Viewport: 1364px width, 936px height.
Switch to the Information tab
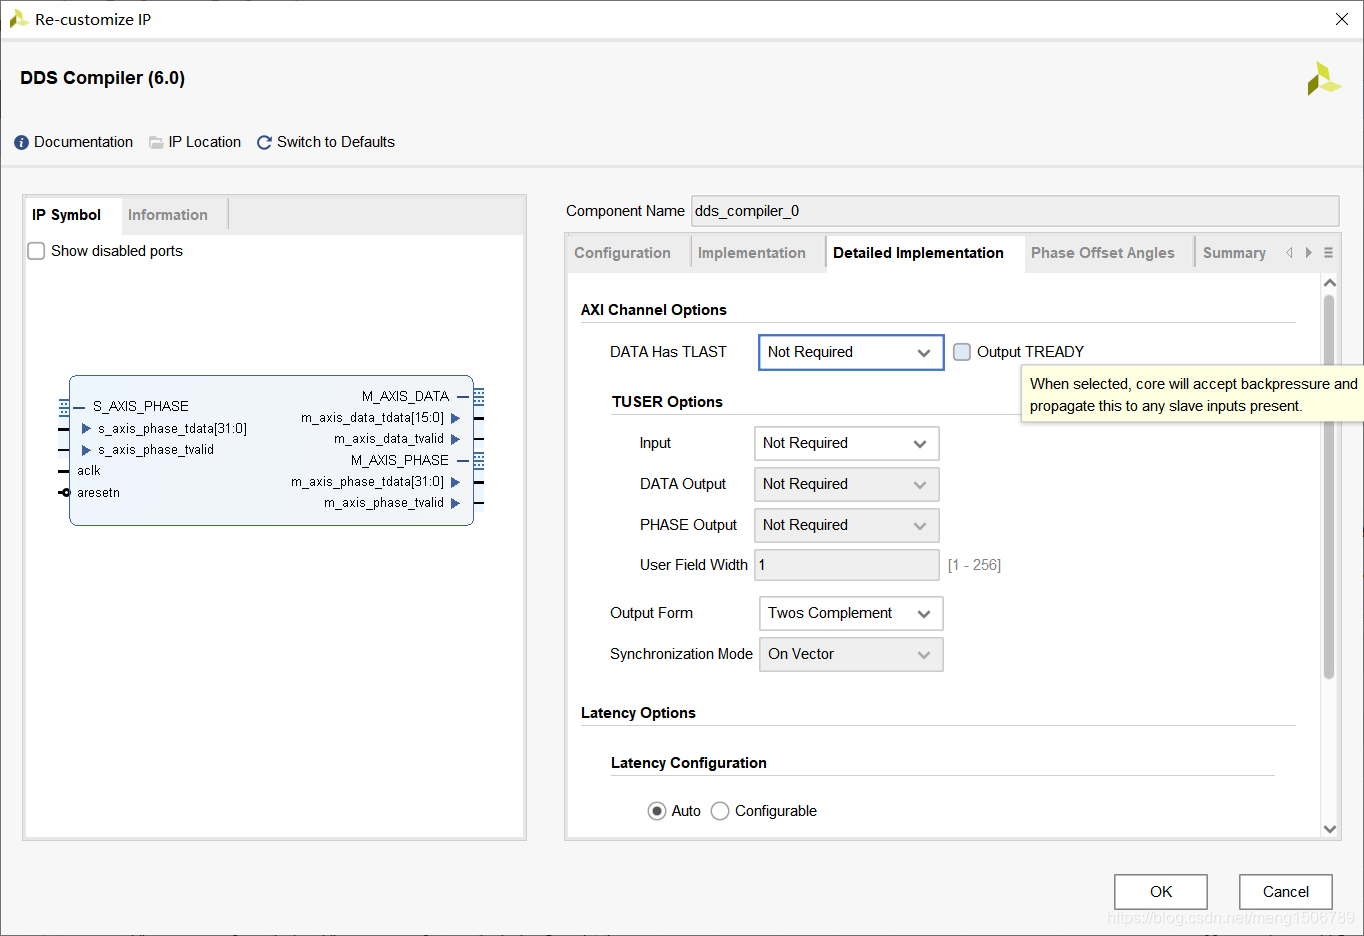click(167, 215)
